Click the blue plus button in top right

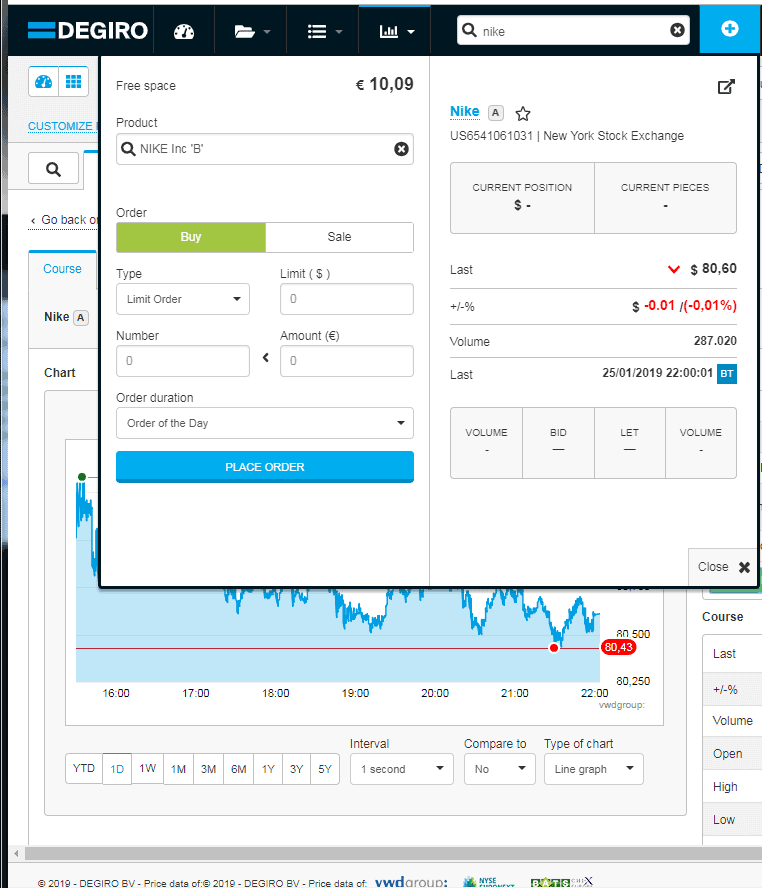click(730, 29)
